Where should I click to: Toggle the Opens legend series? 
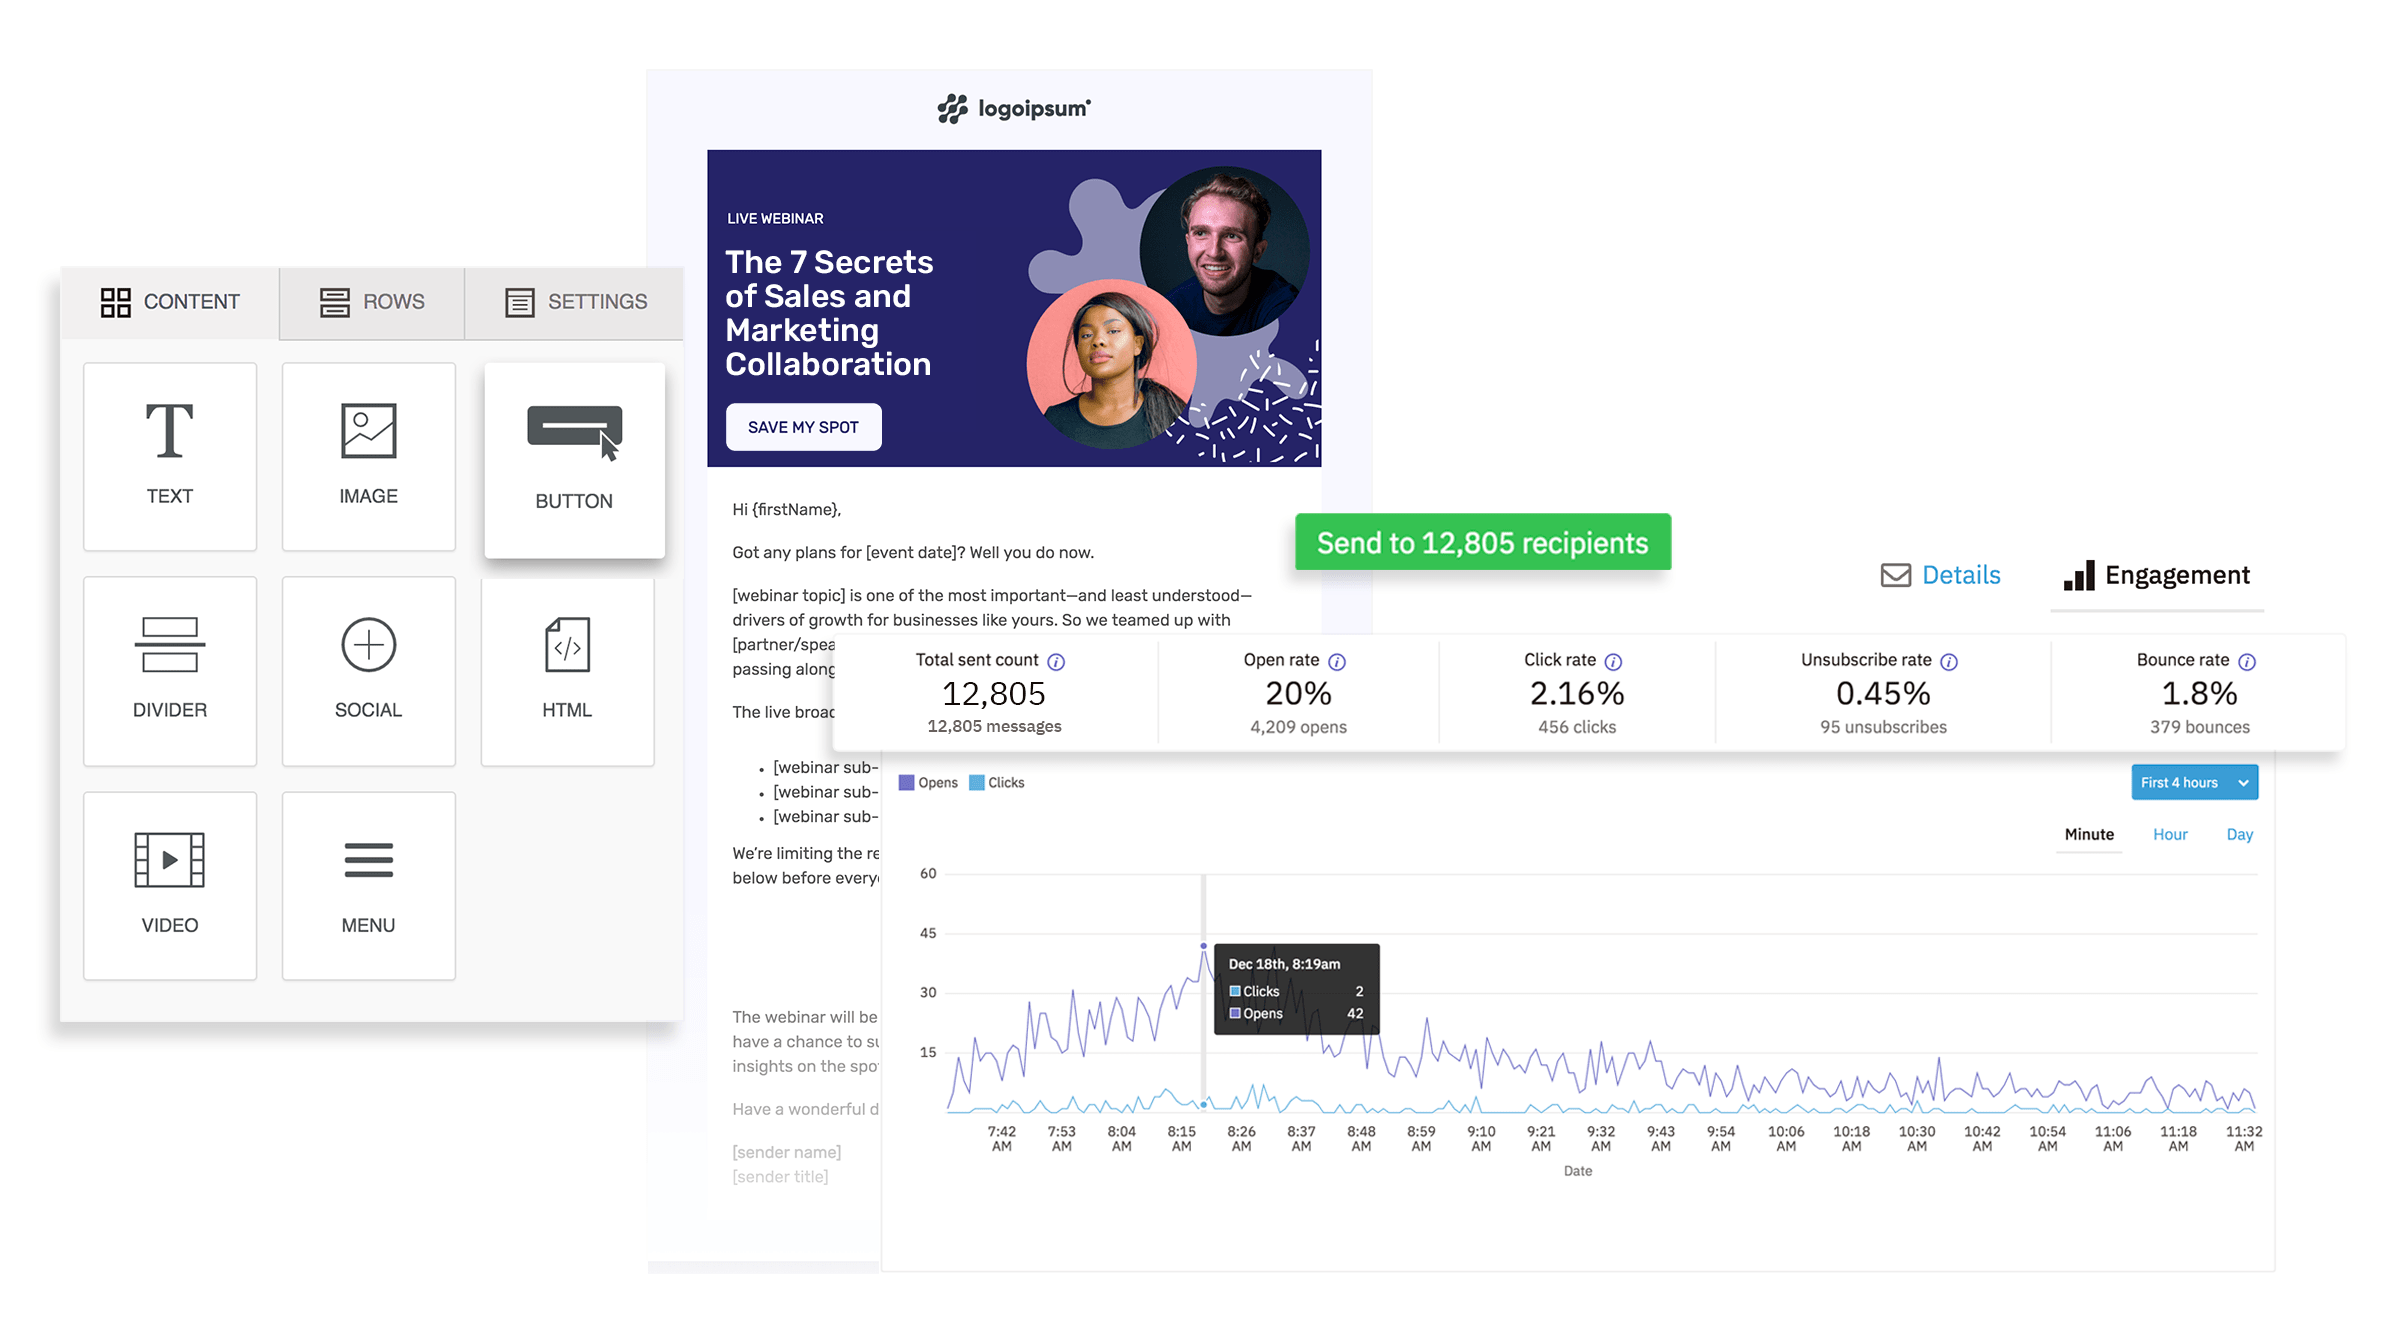[928, 783]
